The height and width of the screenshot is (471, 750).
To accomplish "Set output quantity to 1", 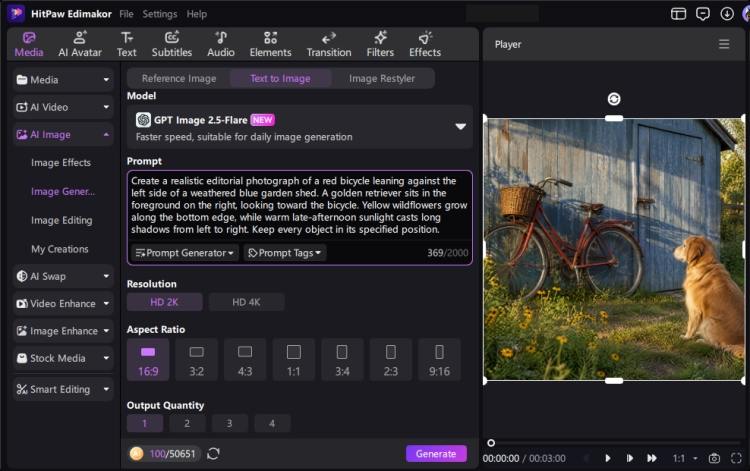I will click(144, 423).
